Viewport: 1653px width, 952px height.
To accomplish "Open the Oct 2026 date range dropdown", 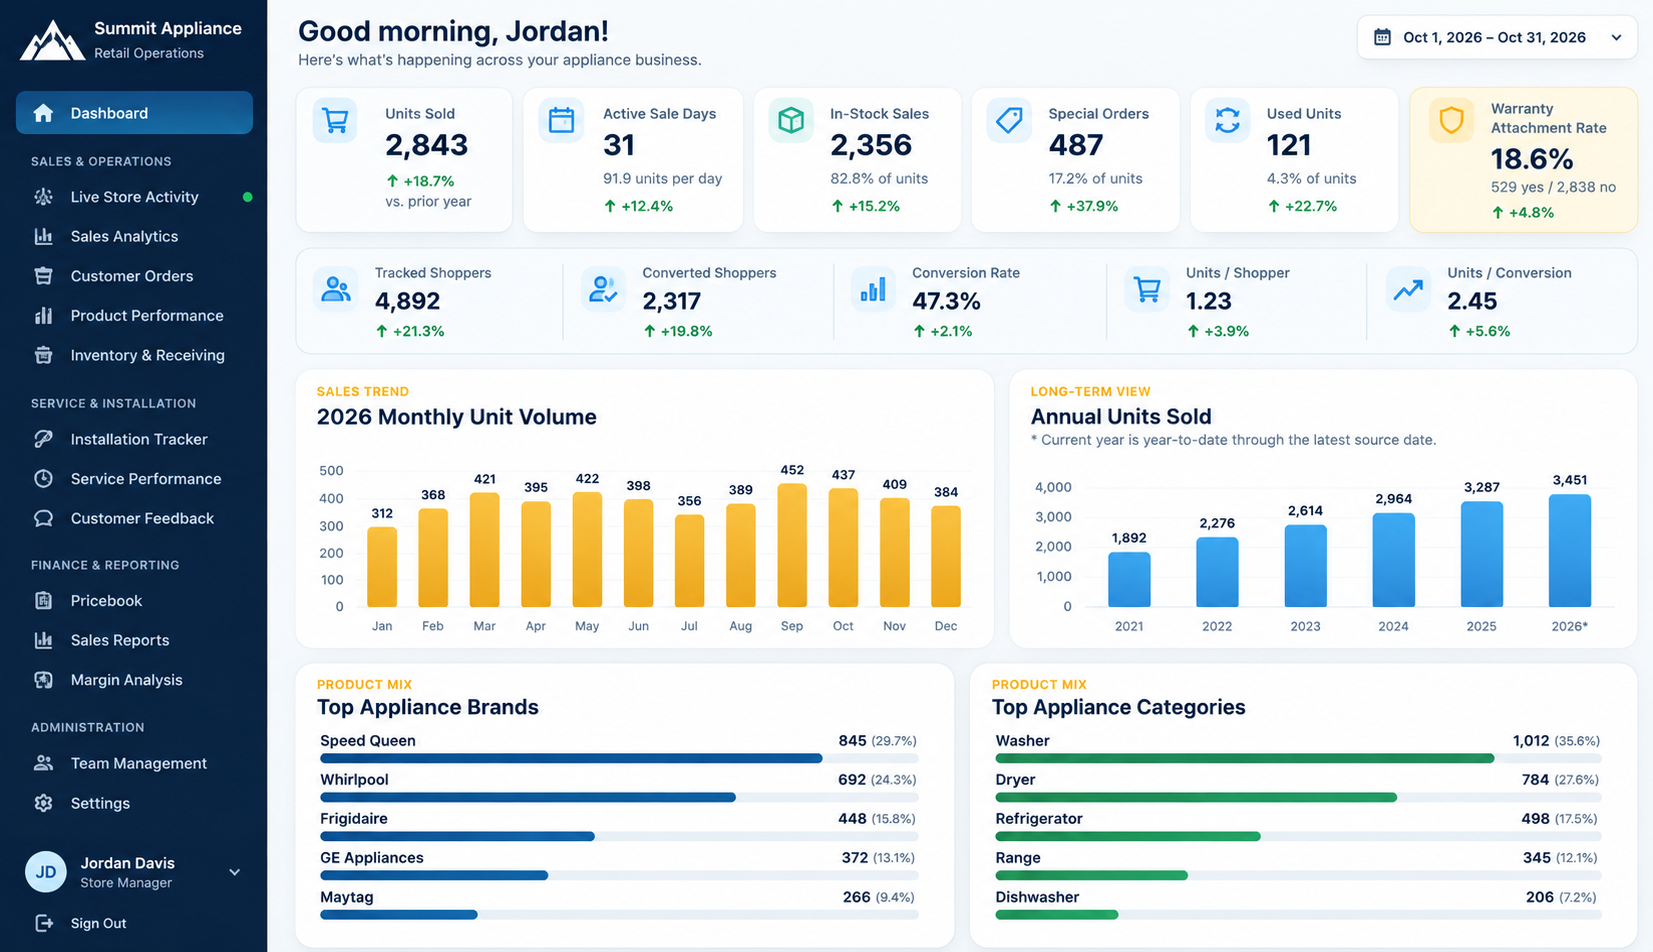I will click(1497, 37).
